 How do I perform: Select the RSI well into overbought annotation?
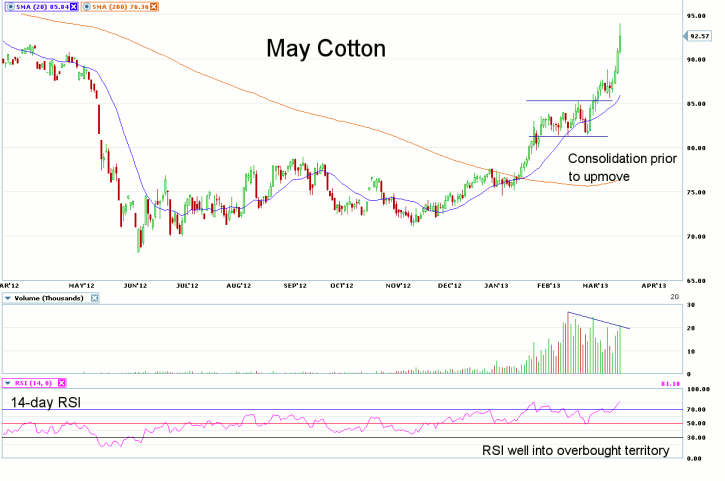[574, 451]
